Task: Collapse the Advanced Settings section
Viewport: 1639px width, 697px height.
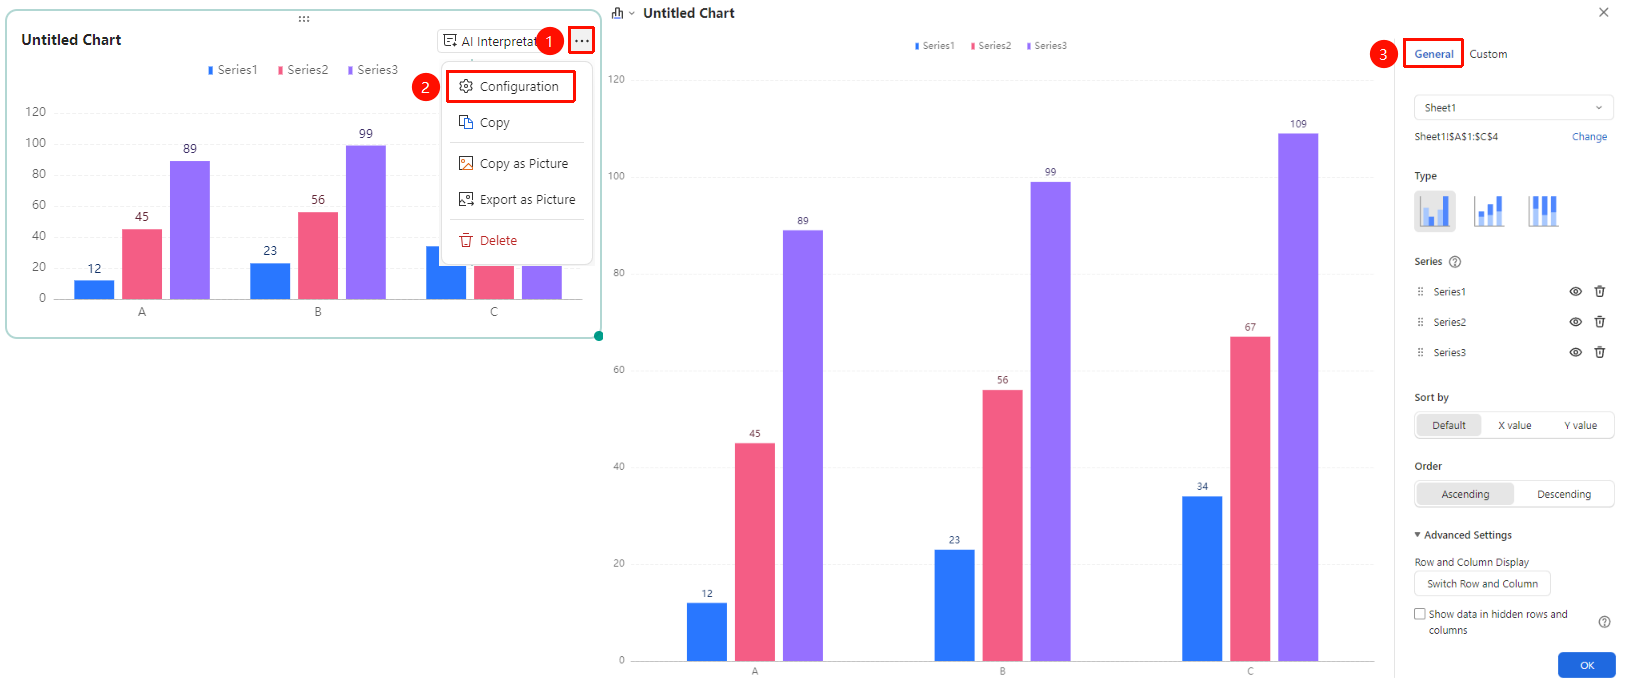Action: tap(1463, 535)
